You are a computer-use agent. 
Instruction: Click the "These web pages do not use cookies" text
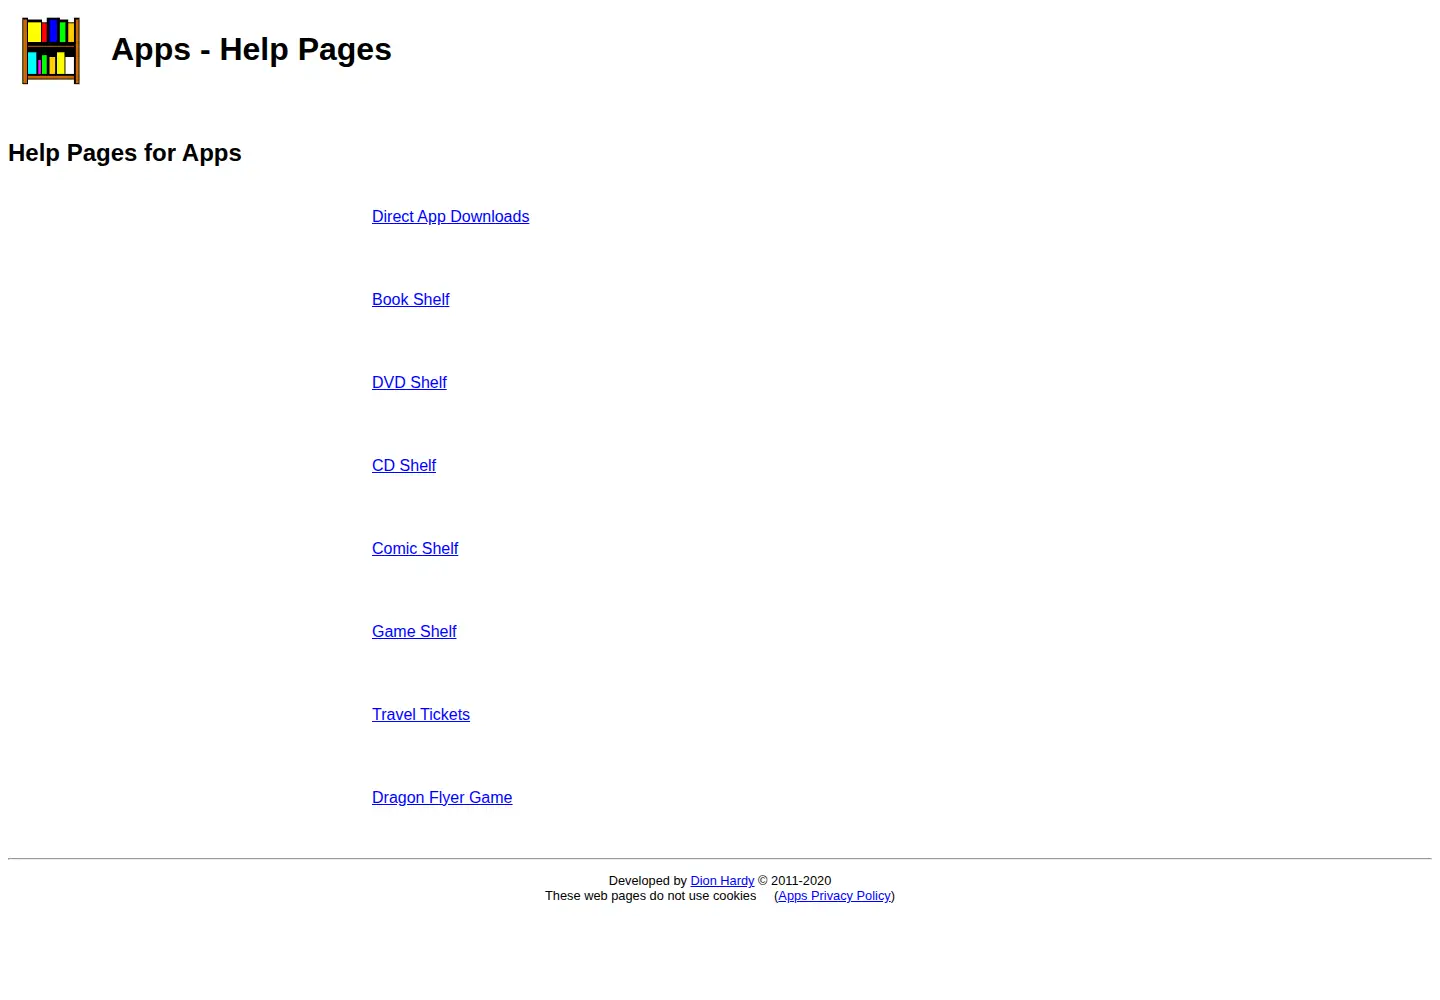pos(650,896)
